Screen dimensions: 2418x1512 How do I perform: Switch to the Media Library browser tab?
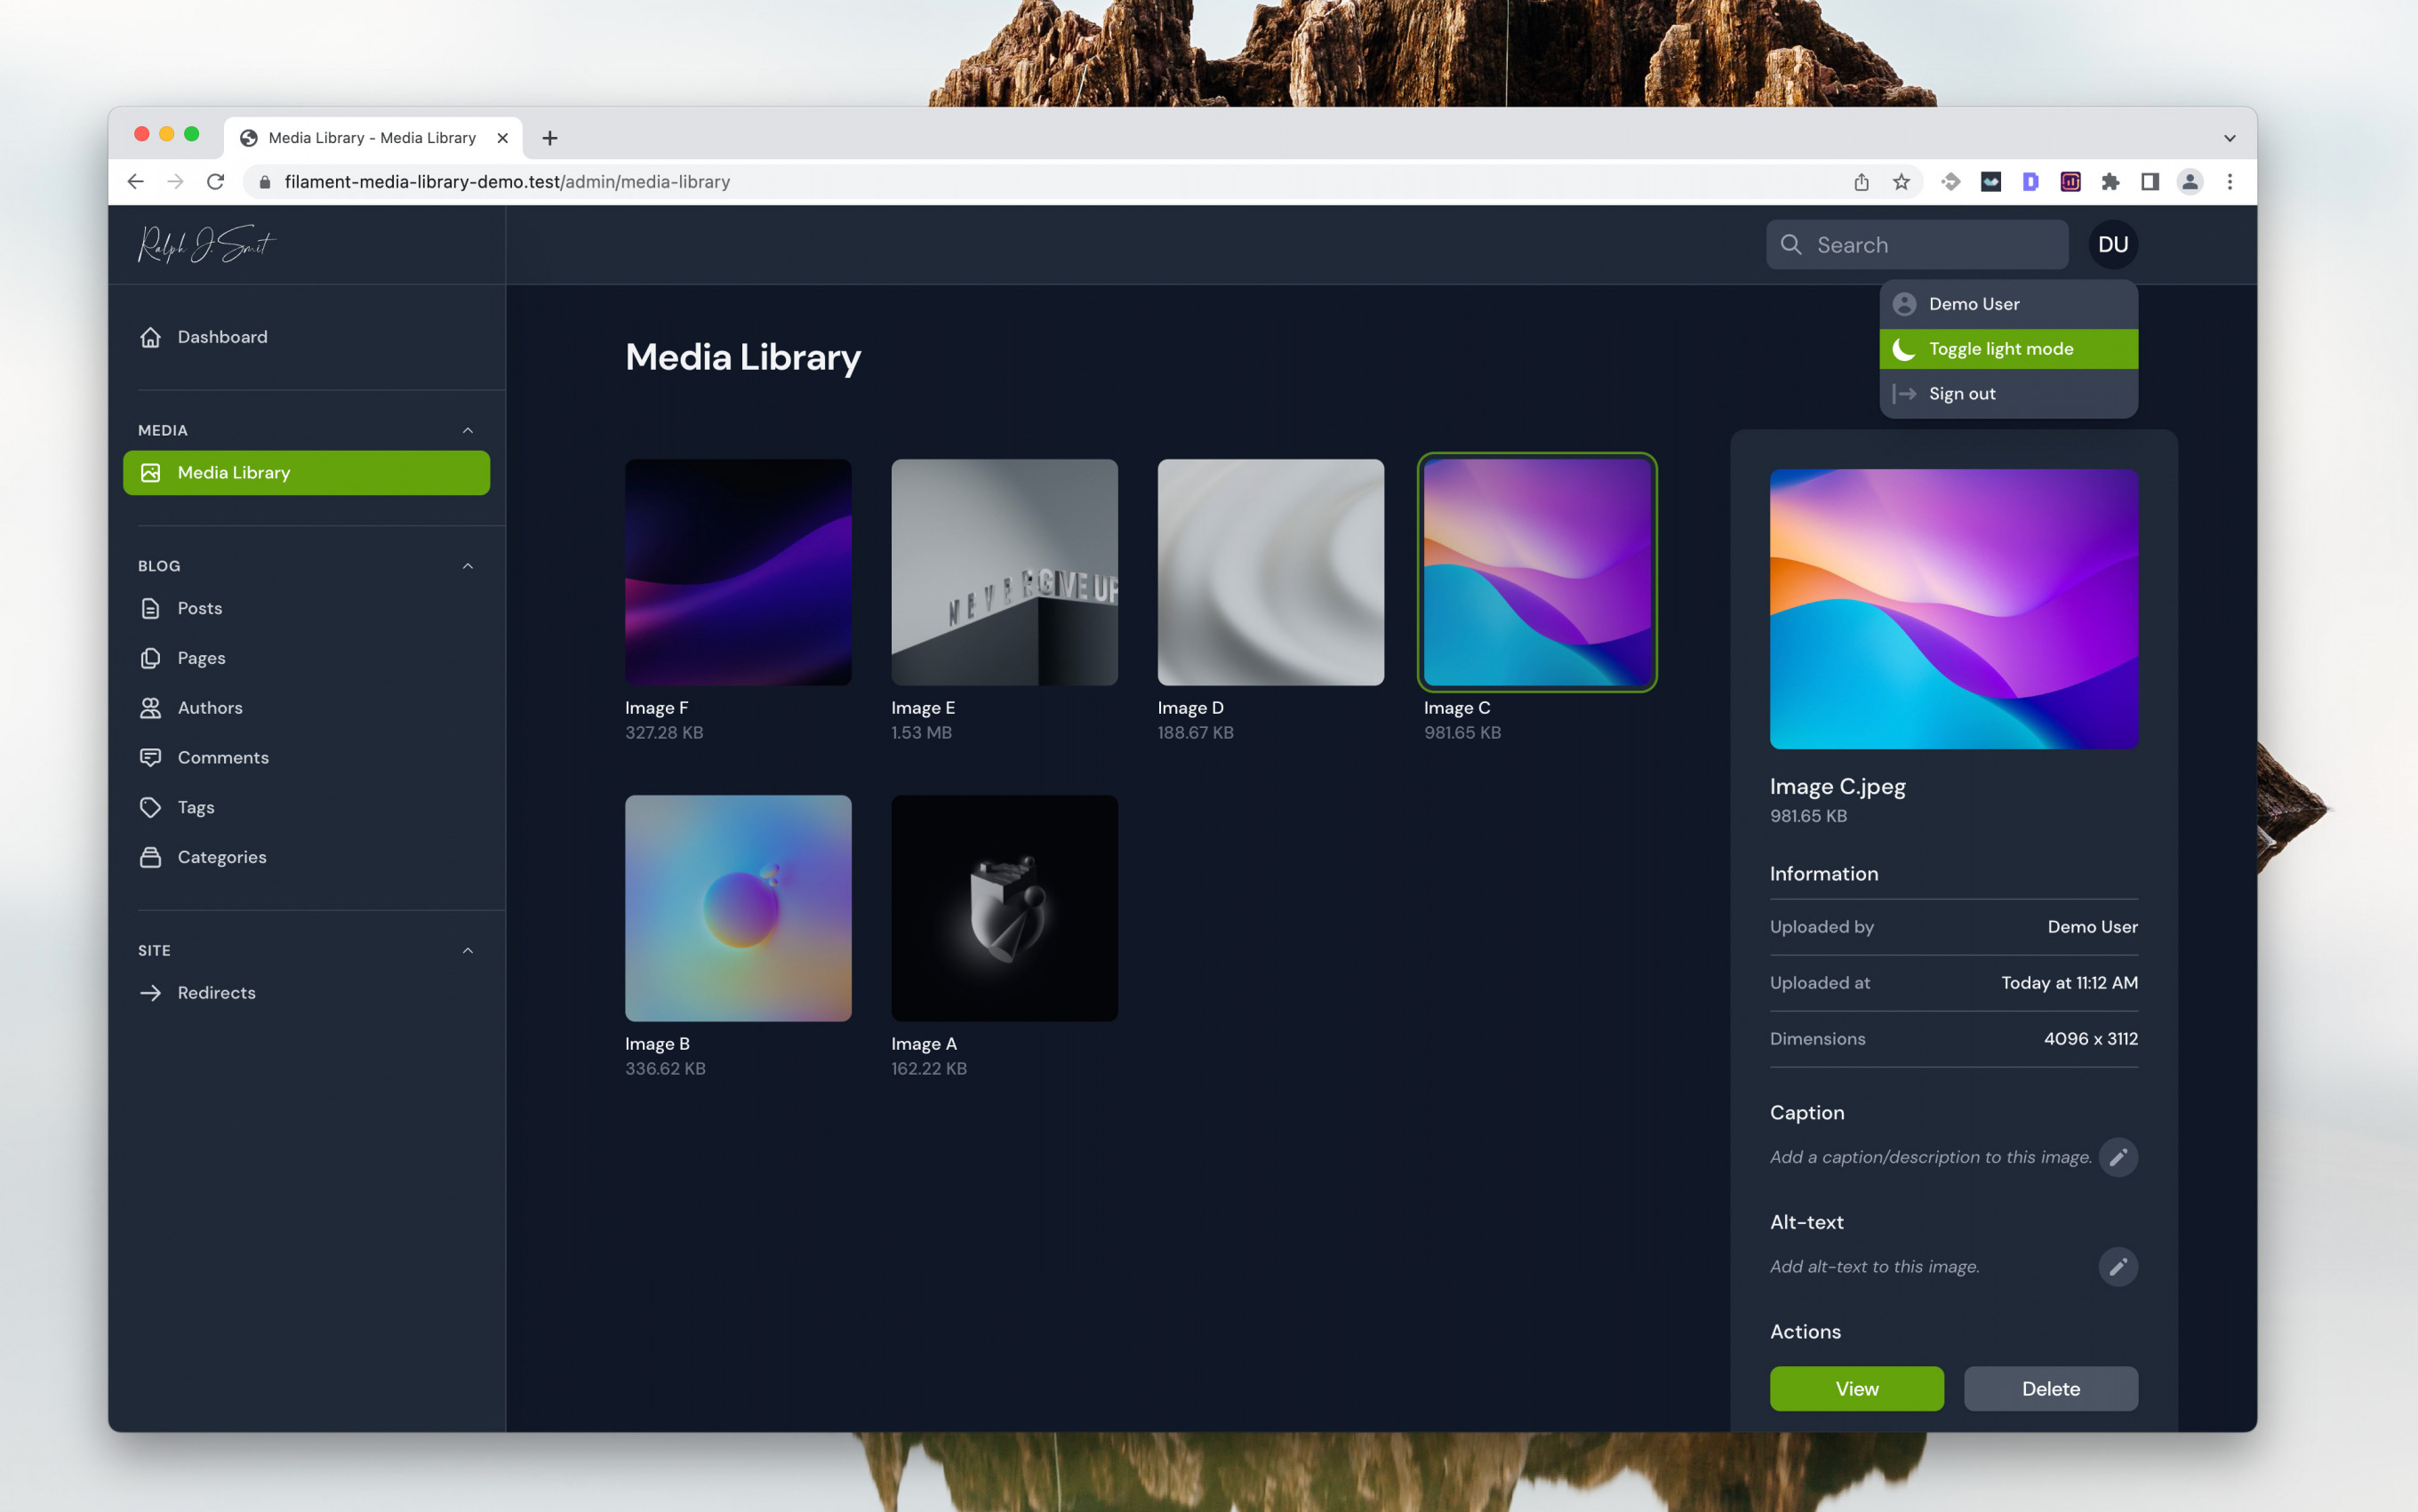[372, 138]
